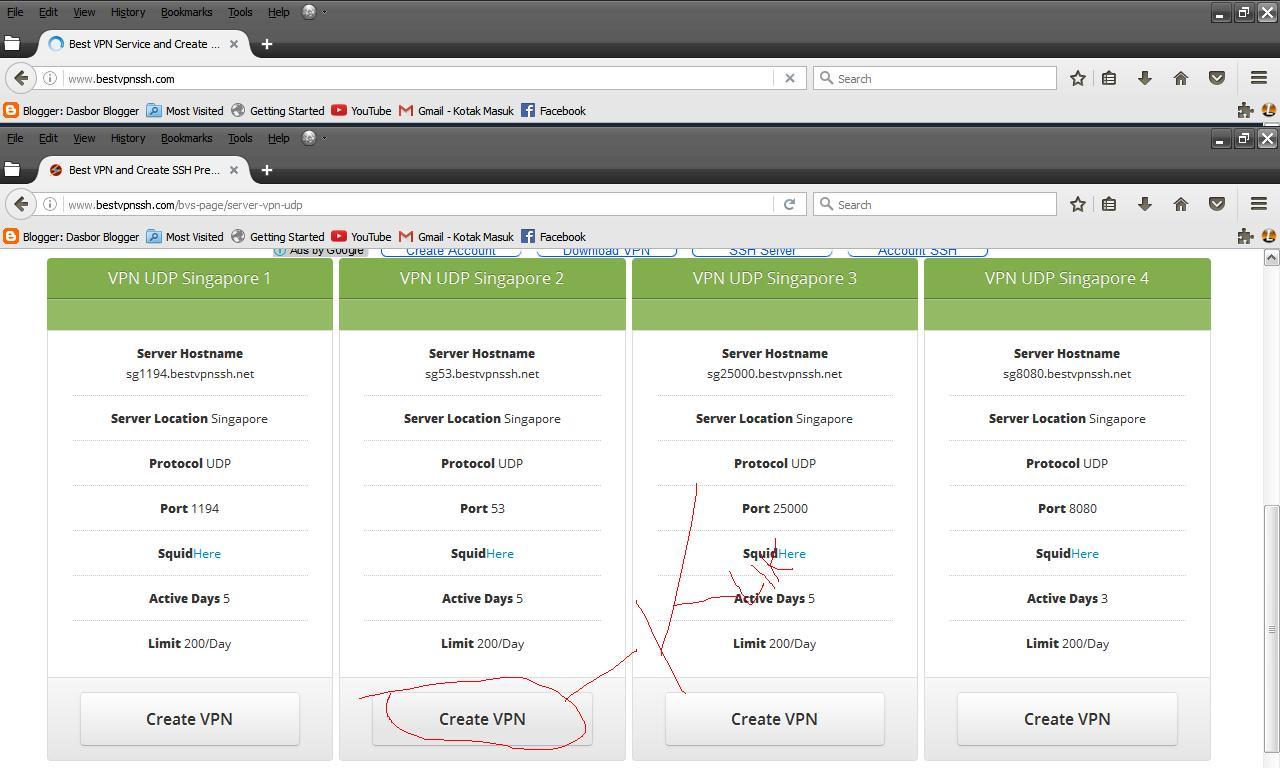Open YouTube bookmark in front window

(x=361, y=237)
